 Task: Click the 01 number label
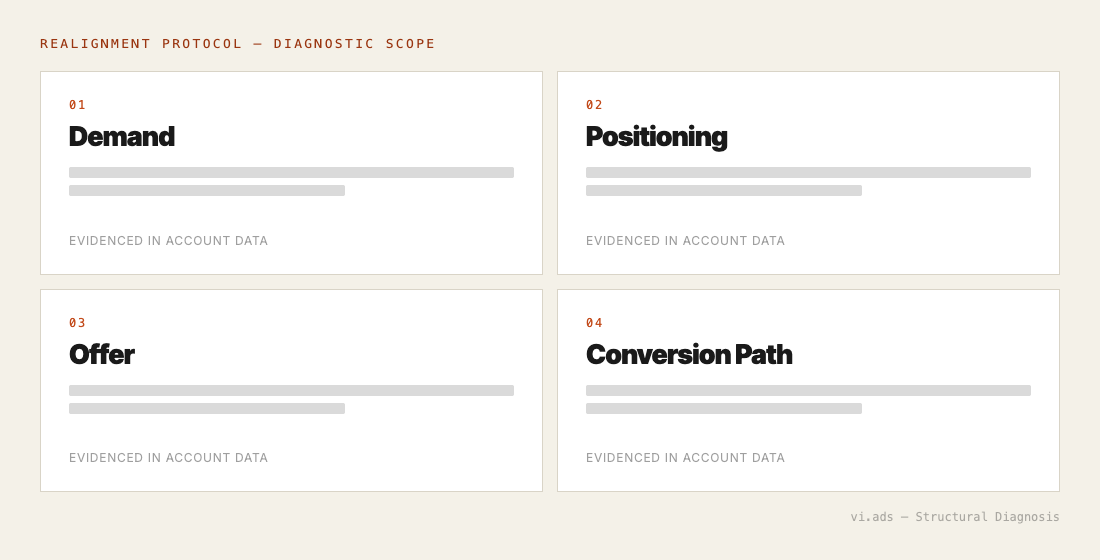click(77, 105)
